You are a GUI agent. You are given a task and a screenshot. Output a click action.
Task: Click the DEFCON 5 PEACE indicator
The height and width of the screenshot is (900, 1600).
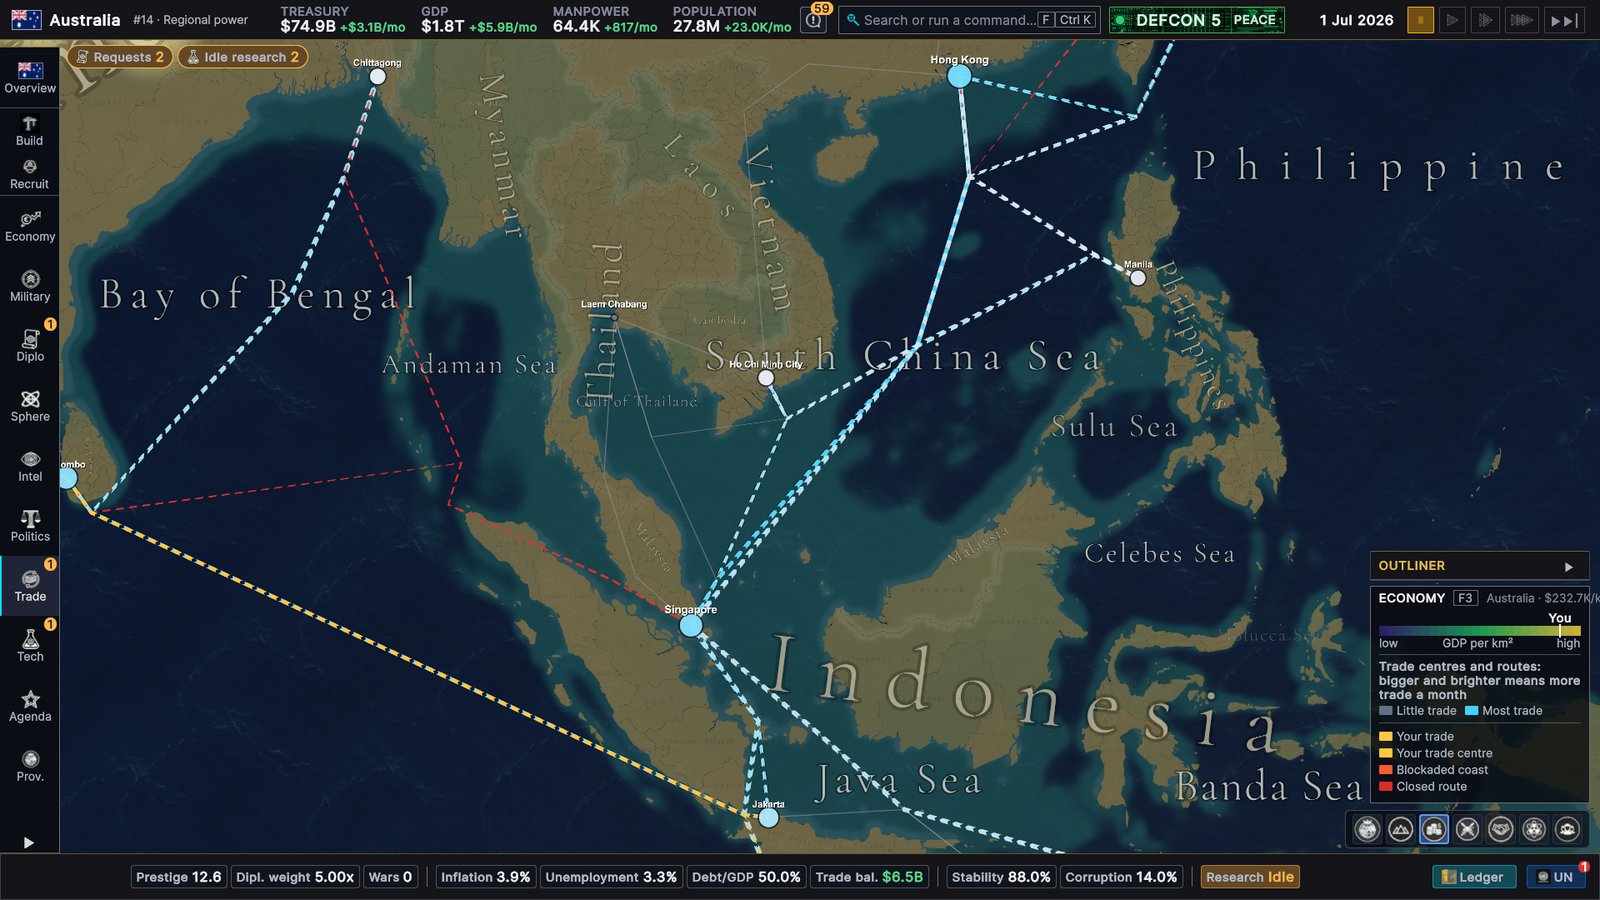[x=1196, y=20]
